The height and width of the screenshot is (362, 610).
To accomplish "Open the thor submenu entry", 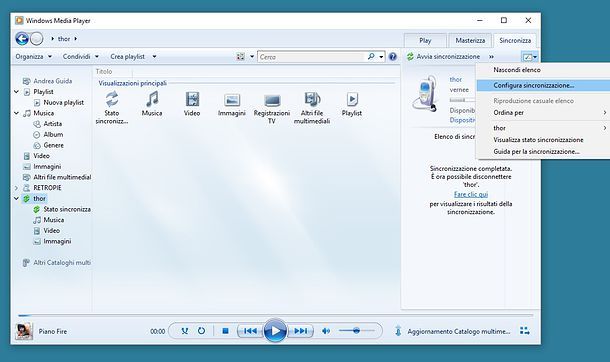I will click(x=543, y=128).
